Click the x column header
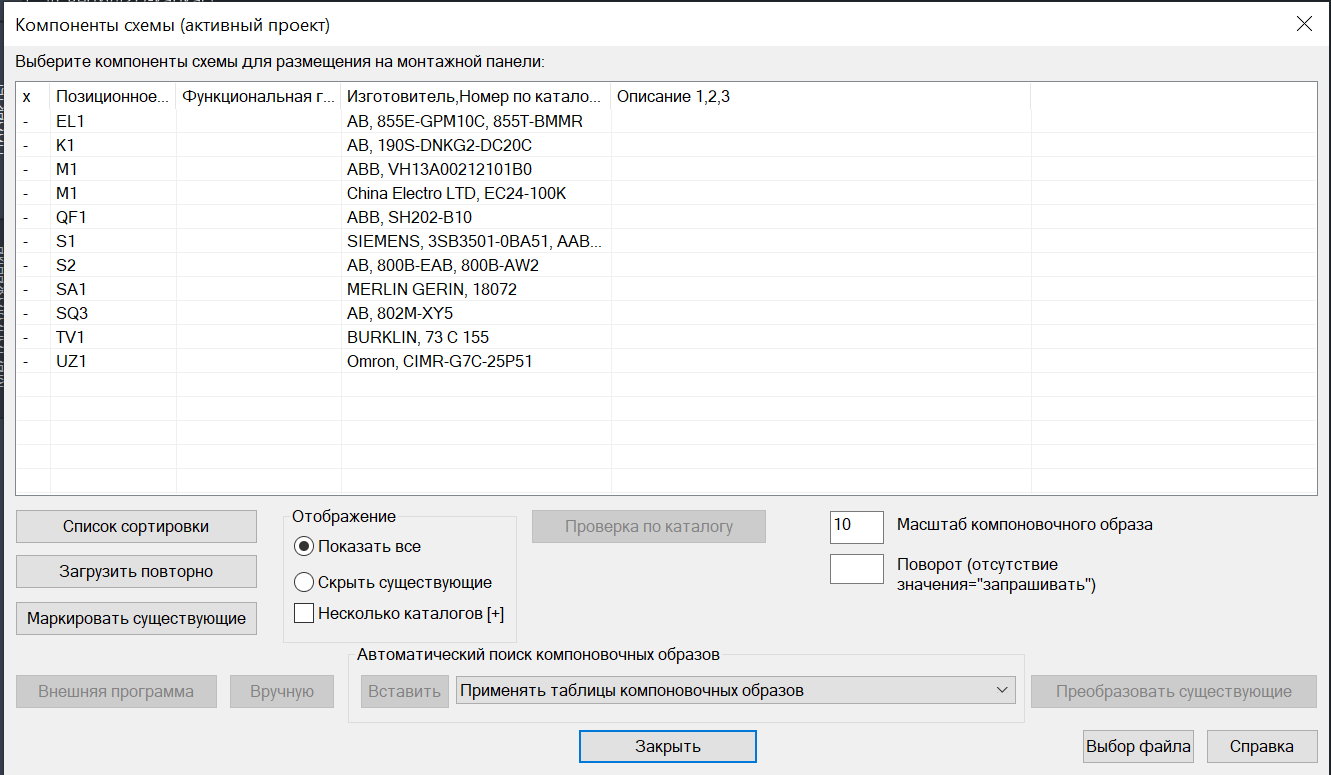Viewport: 1331px width, 775px height. pyautogui.click(x=34, y=97)
